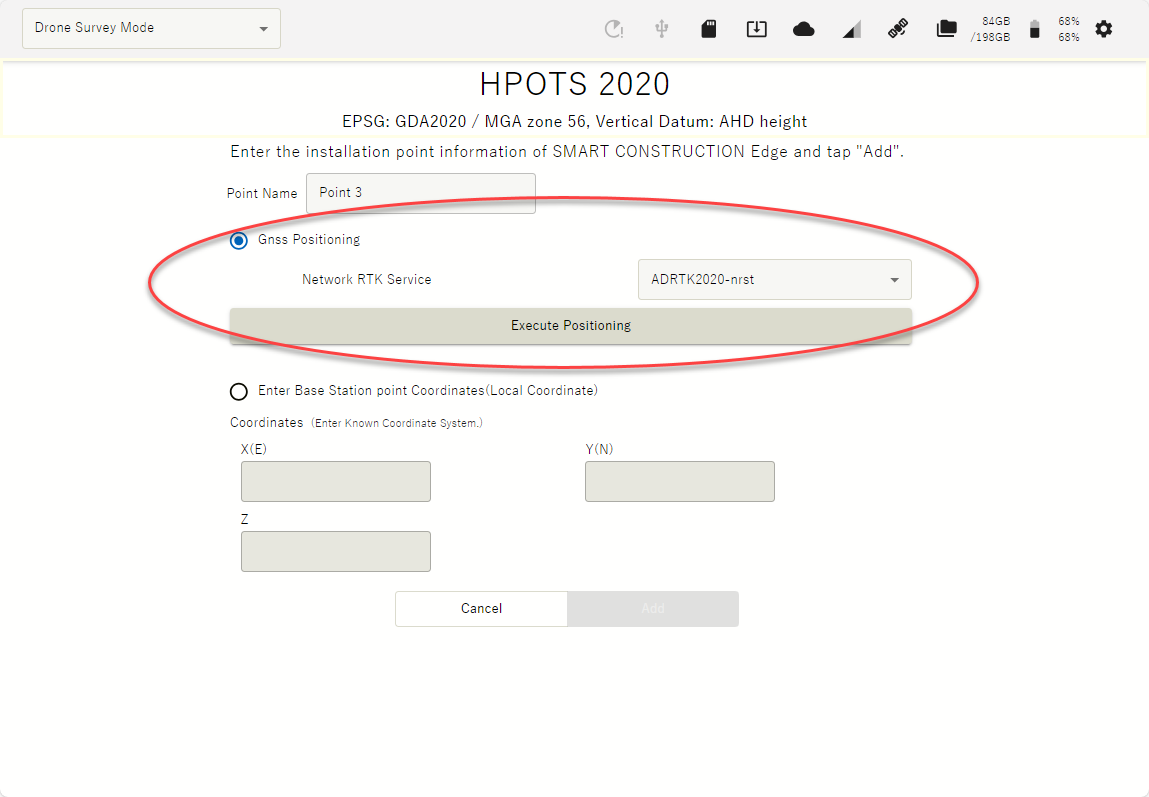1149x797 pixels.
Task: Click the X(E) coordinate field
Action: (336, 481)
